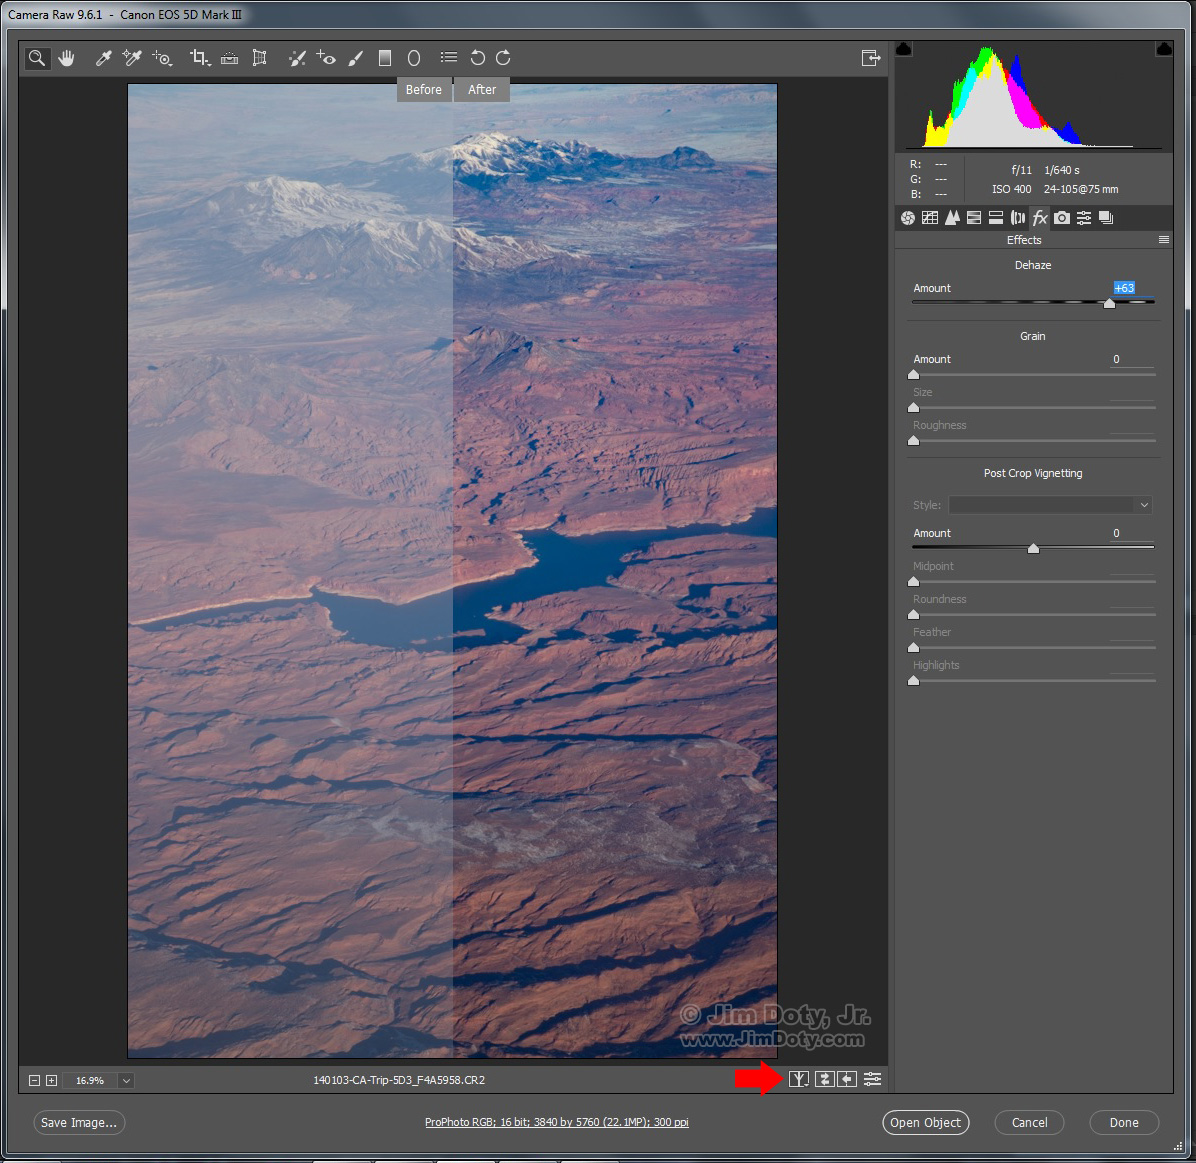Select the Adjustment Brush tool
The height and width of the screenshot is (1163, 1196).
tap(355, 58)
